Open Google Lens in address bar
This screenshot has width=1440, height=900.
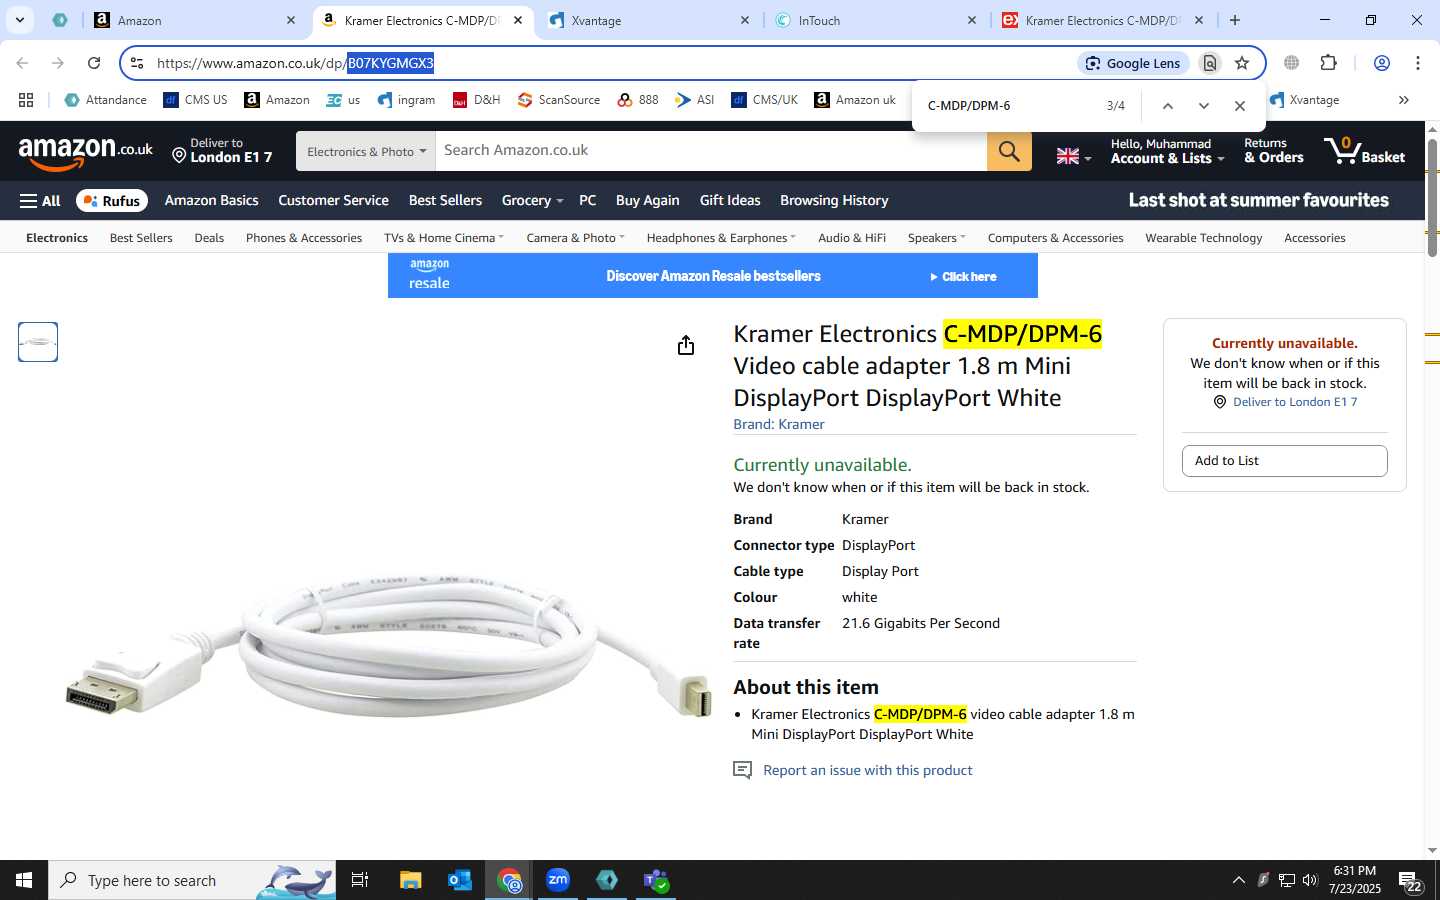[1134, 63]
